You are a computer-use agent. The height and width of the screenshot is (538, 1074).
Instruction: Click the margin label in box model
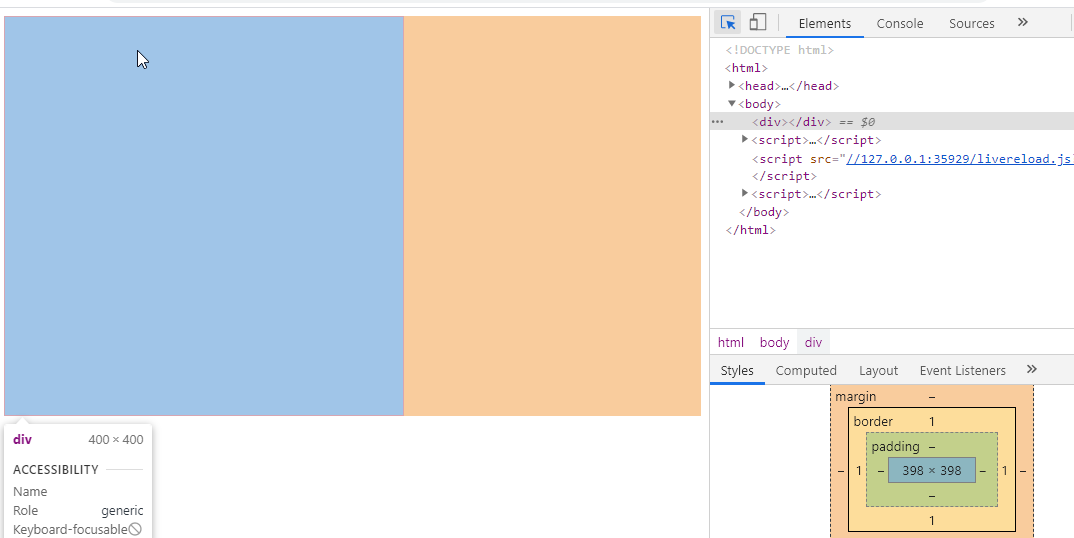(x=856, y=396)
